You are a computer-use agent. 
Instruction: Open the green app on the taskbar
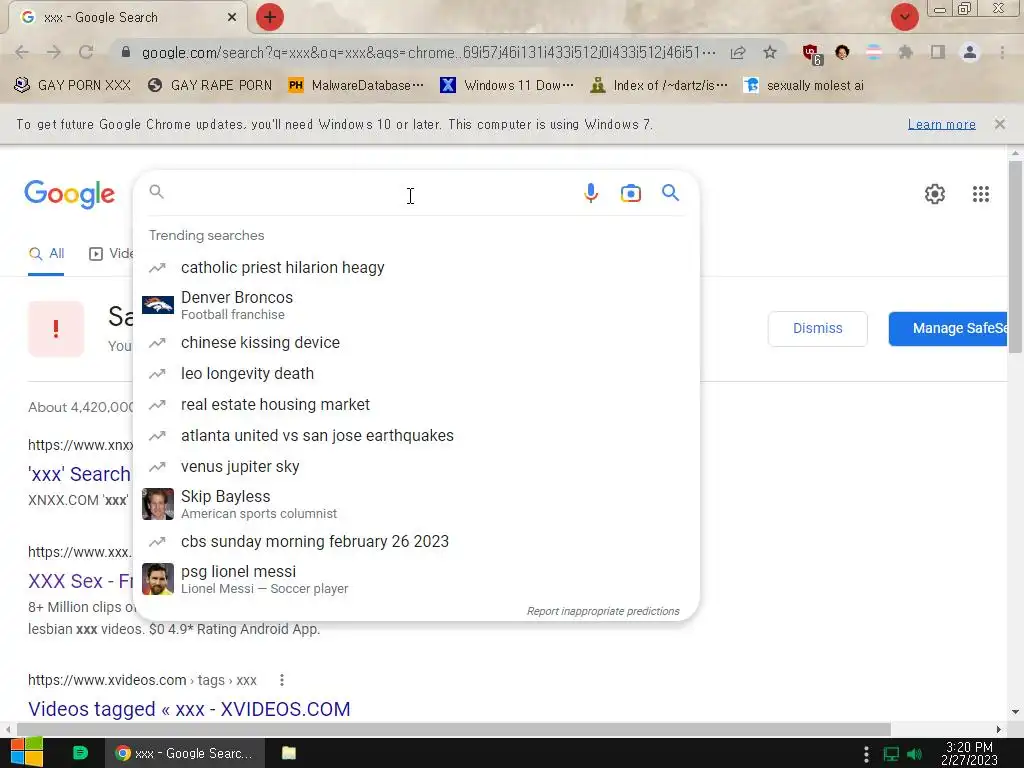pyautogui.click(x=80, y=753)
